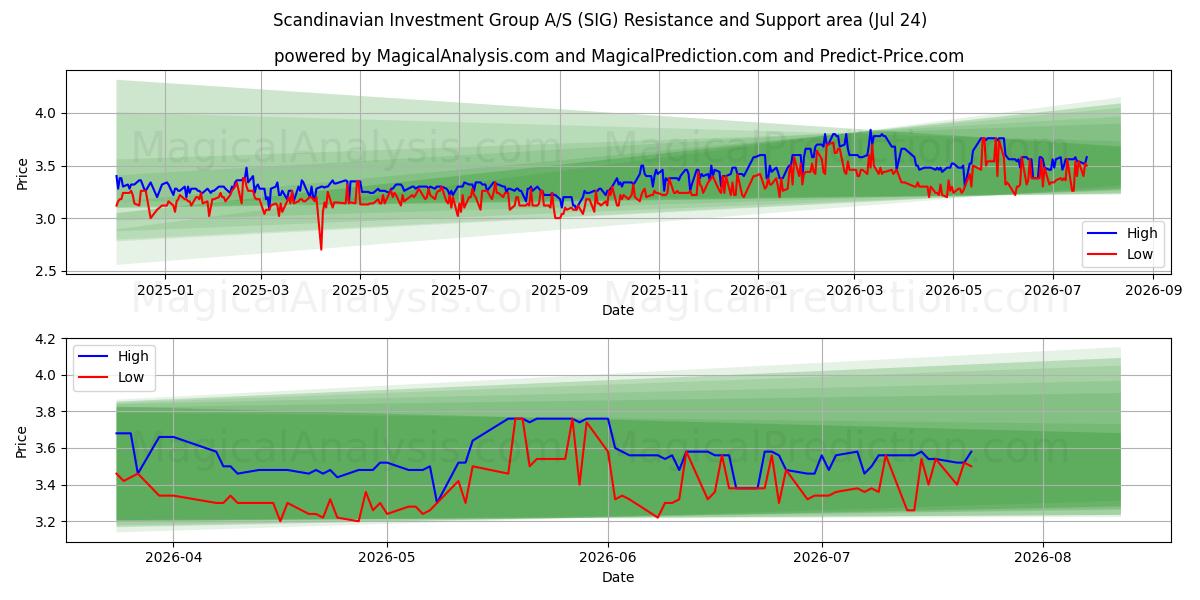This screenshot has width=1200, height=600.
Task: Click the upper chart 'Date' axis label
Action: click(x=618, y=311)
